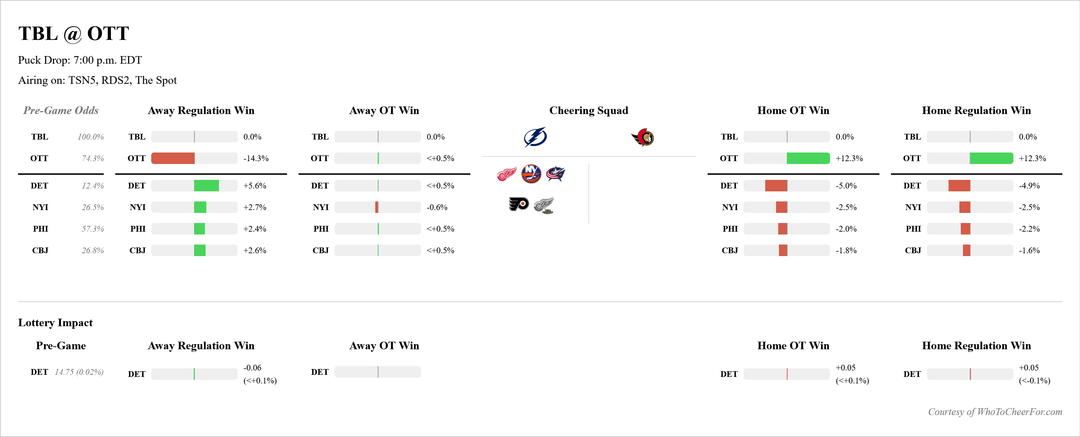Click the Columbus Blue Jackets logo
Screen dimensions: 1080x437
(555, 175)
